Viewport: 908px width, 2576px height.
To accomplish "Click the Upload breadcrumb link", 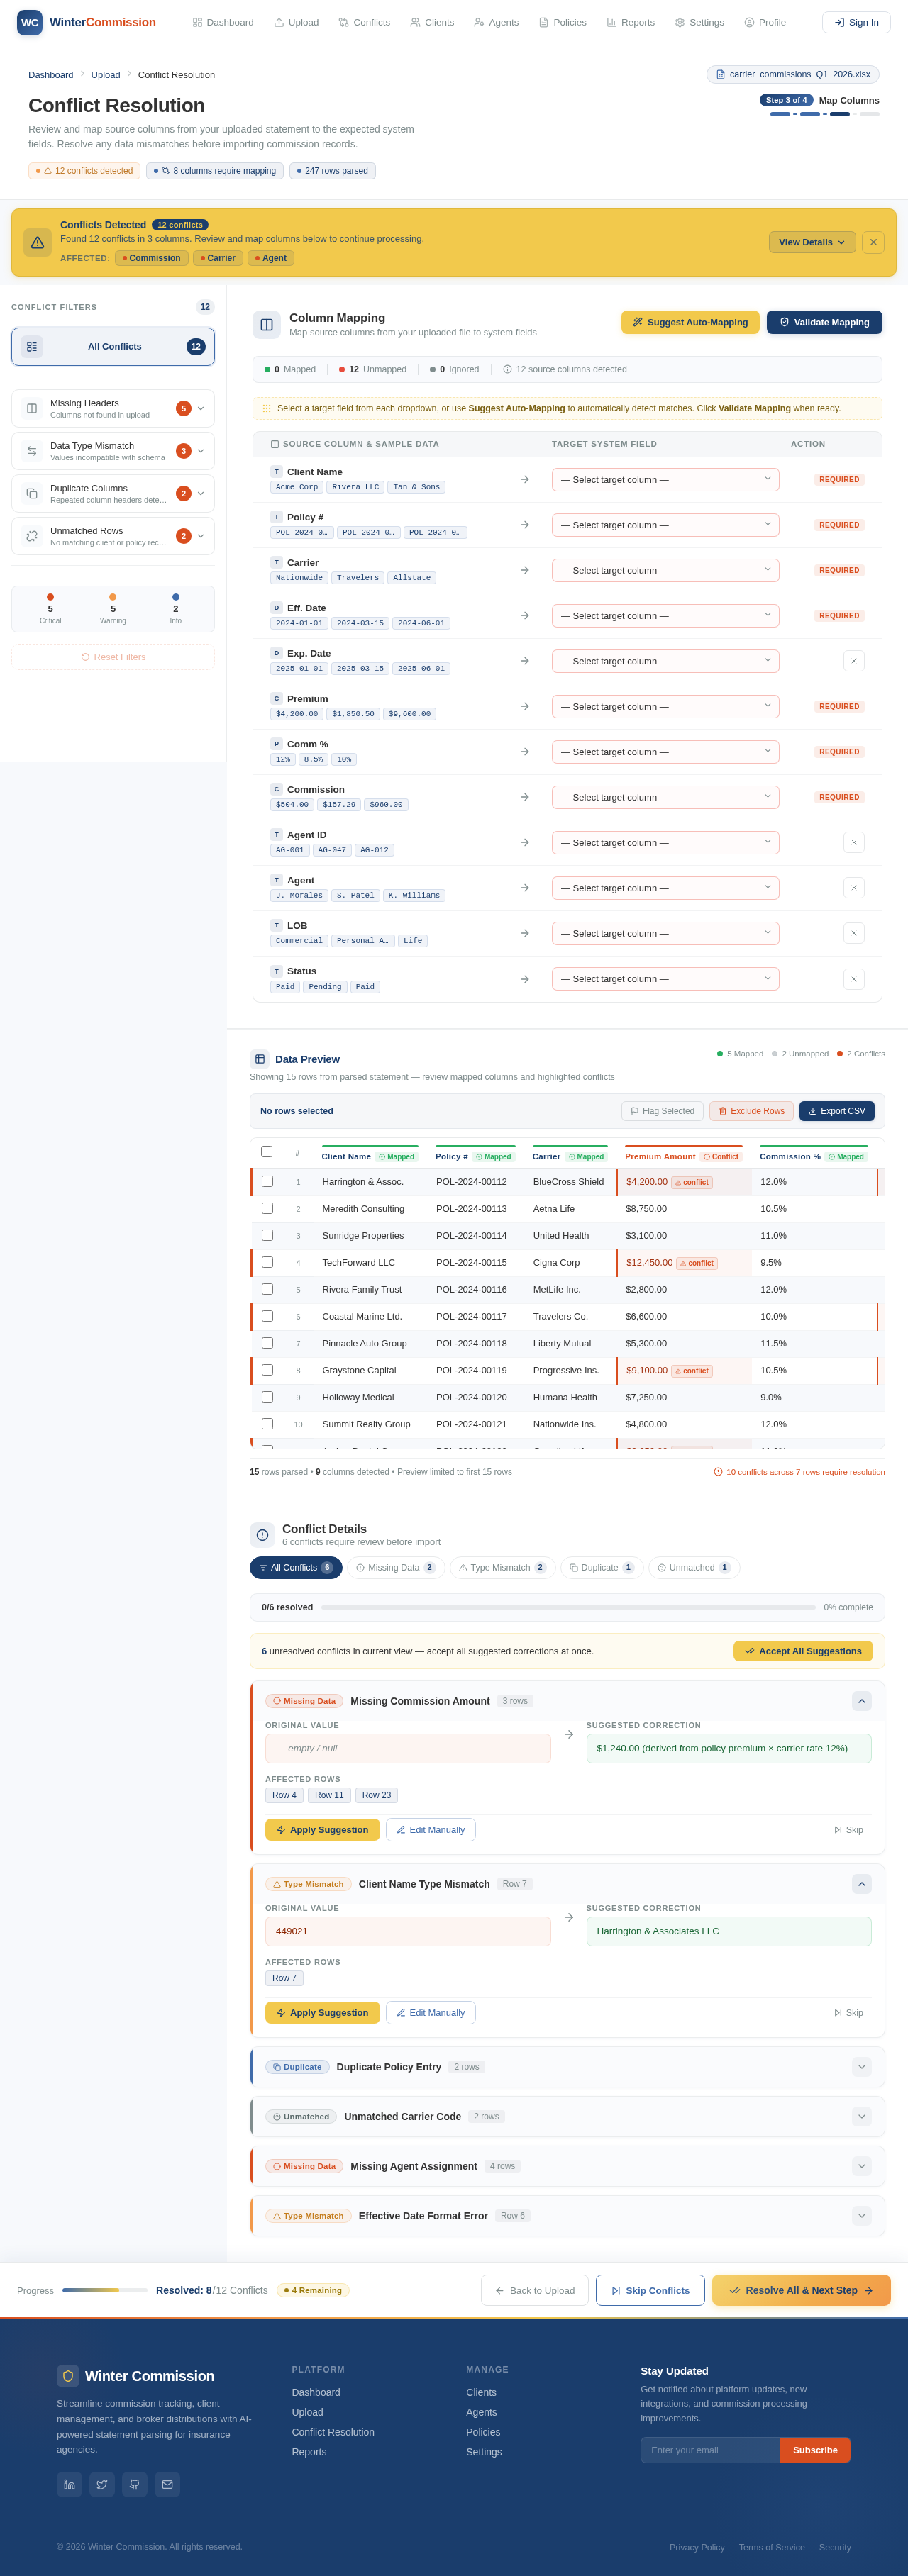I will pos(105,75).
